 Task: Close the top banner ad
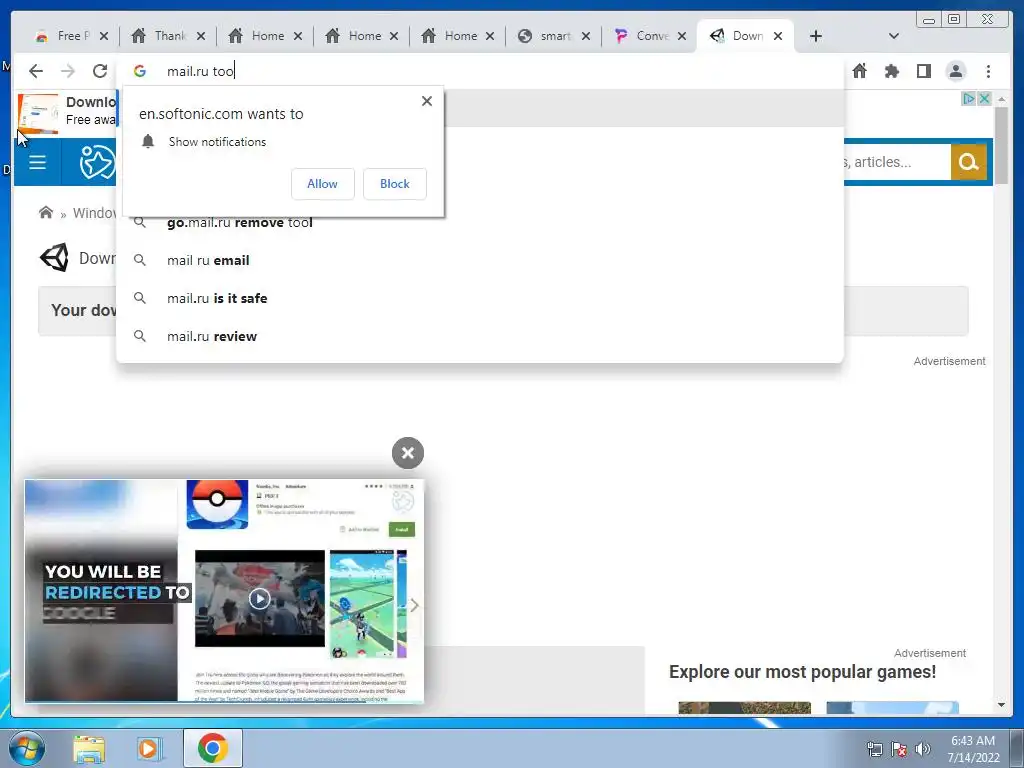(984, 99)
